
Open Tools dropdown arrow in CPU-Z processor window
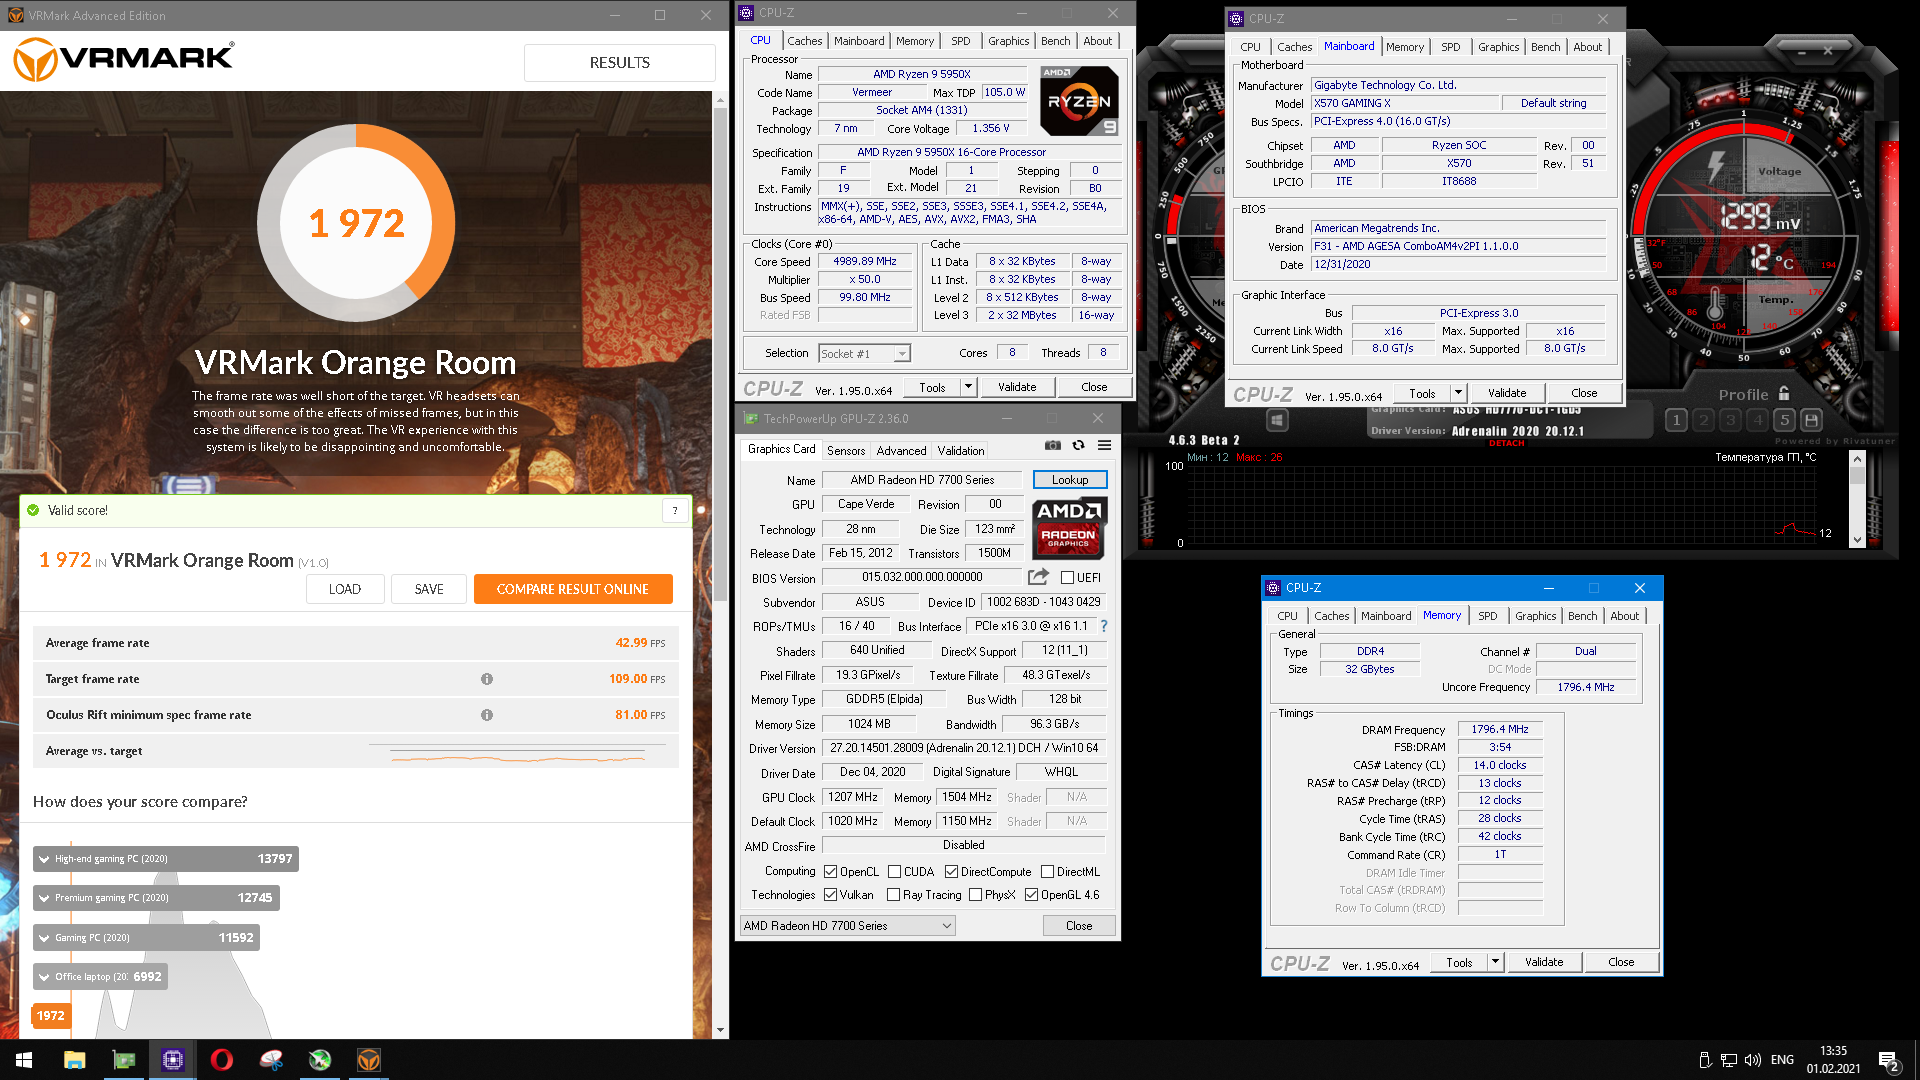point(968,387)
